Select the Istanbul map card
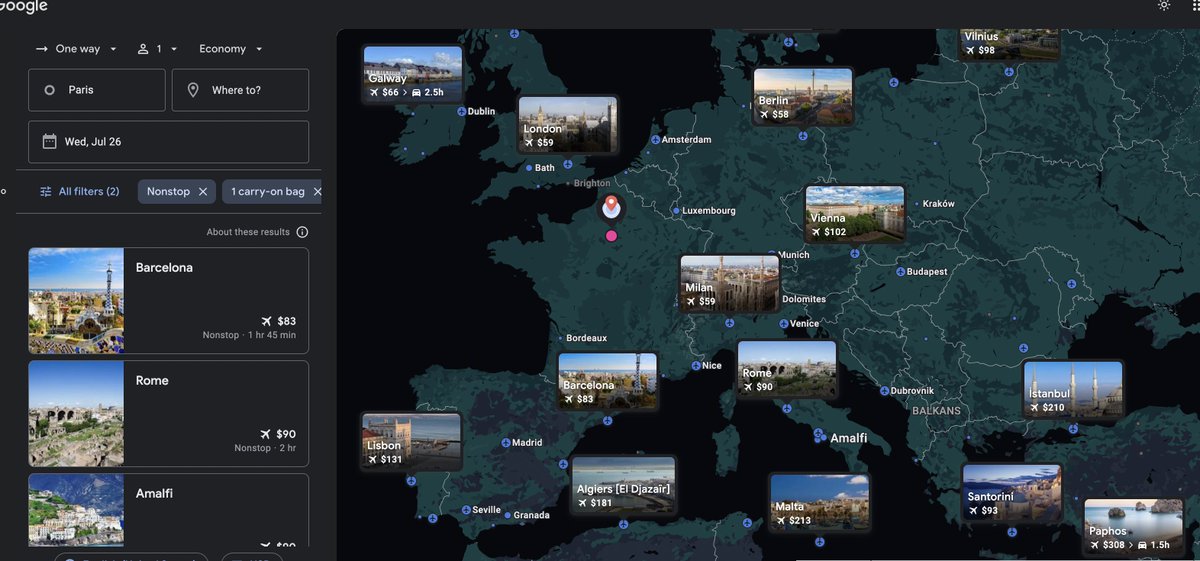Viewport: 1200px width, 561px height. pyautogui.click(x=1073, y=389)
